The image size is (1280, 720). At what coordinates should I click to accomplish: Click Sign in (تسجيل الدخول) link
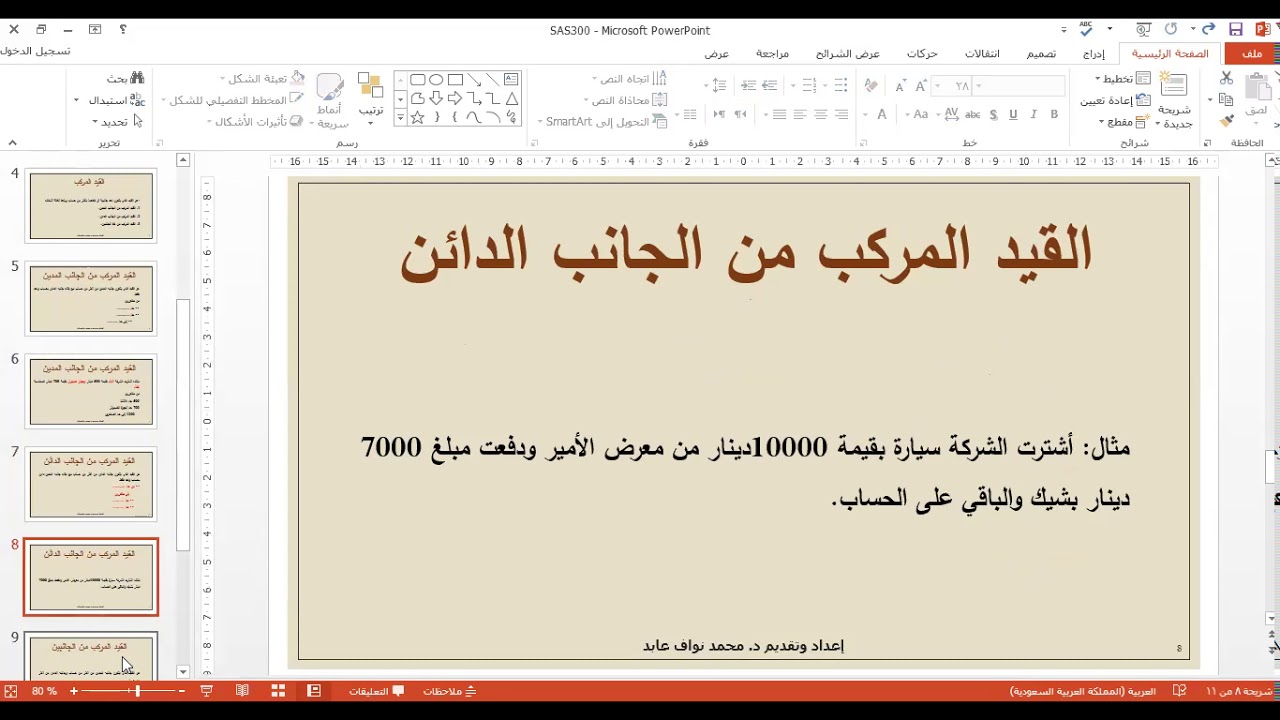coord(35,51)
